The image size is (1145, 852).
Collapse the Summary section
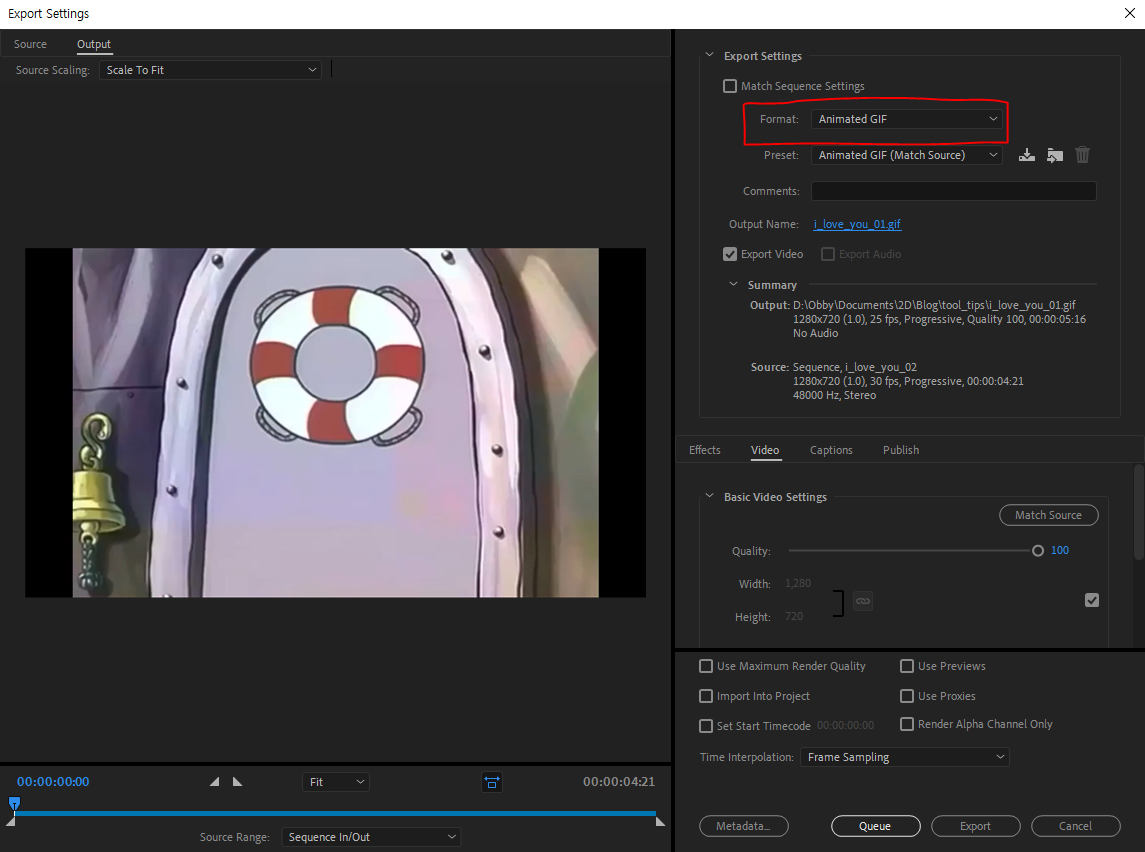733,284
